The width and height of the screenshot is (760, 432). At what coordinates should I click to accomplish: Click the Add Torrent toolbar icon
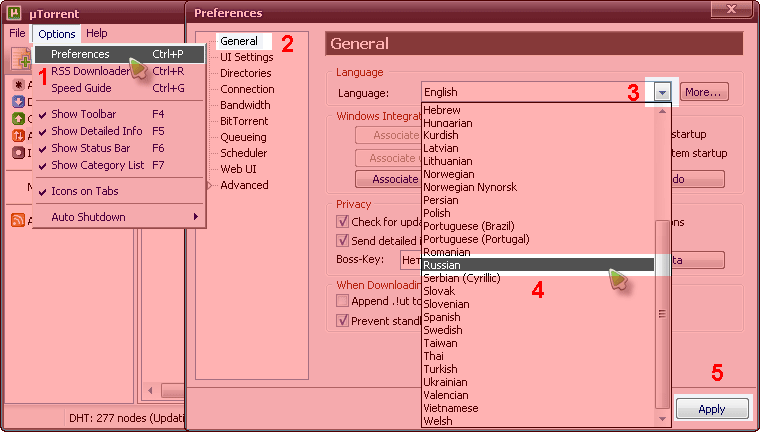click(x=22, y=60)
